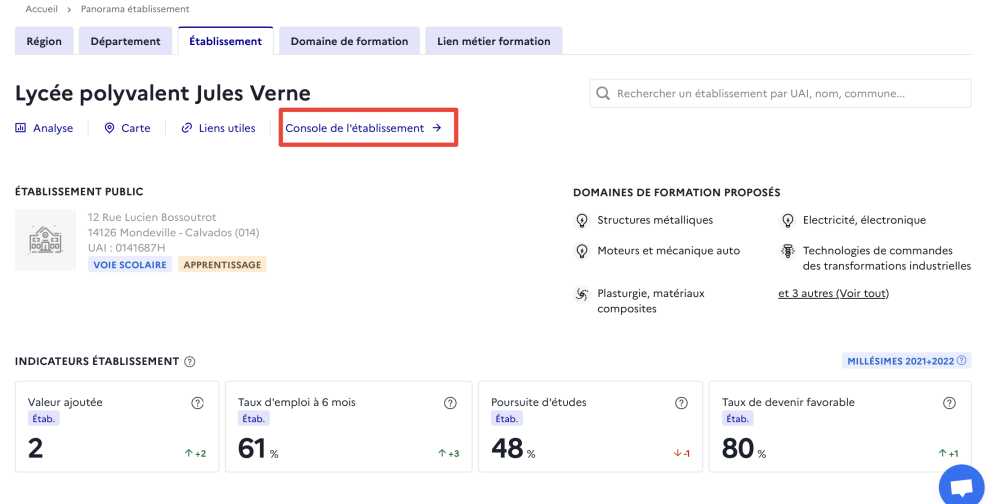1000x504 pixels.
Task: Click Étab. tag under Taux de devenir favorable
Action: click(x=738, y=419)
